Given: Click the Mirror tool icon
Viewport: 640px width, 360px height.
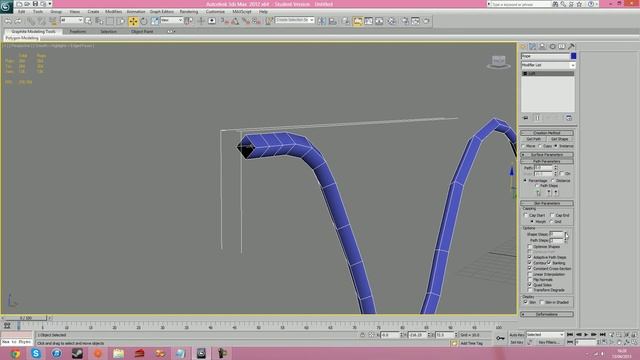Looking at the screenshot, I should click(x=322, y=21).
